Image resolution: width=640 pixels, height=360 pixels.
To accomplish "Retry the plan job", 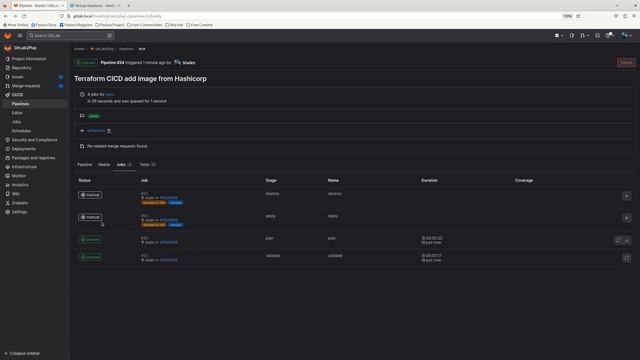I will pyautogui.click(x=618, y=240).
